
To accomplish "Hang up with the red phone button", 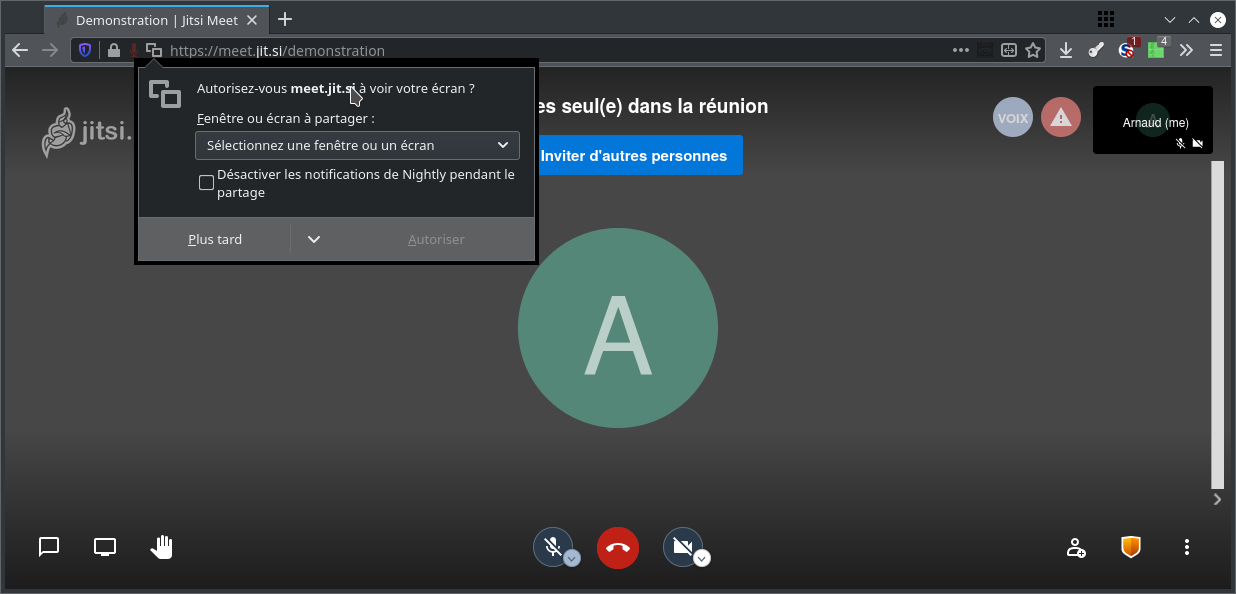I will (x=618, y=547).
